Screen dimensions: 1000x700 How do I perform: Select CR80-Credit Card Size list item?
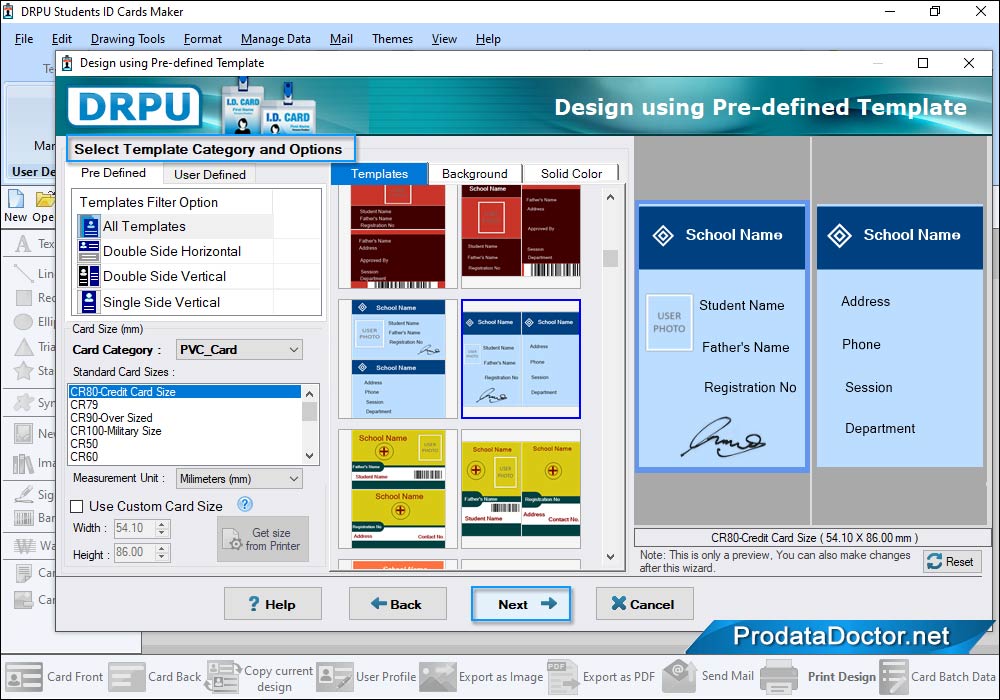pos(184,391)
